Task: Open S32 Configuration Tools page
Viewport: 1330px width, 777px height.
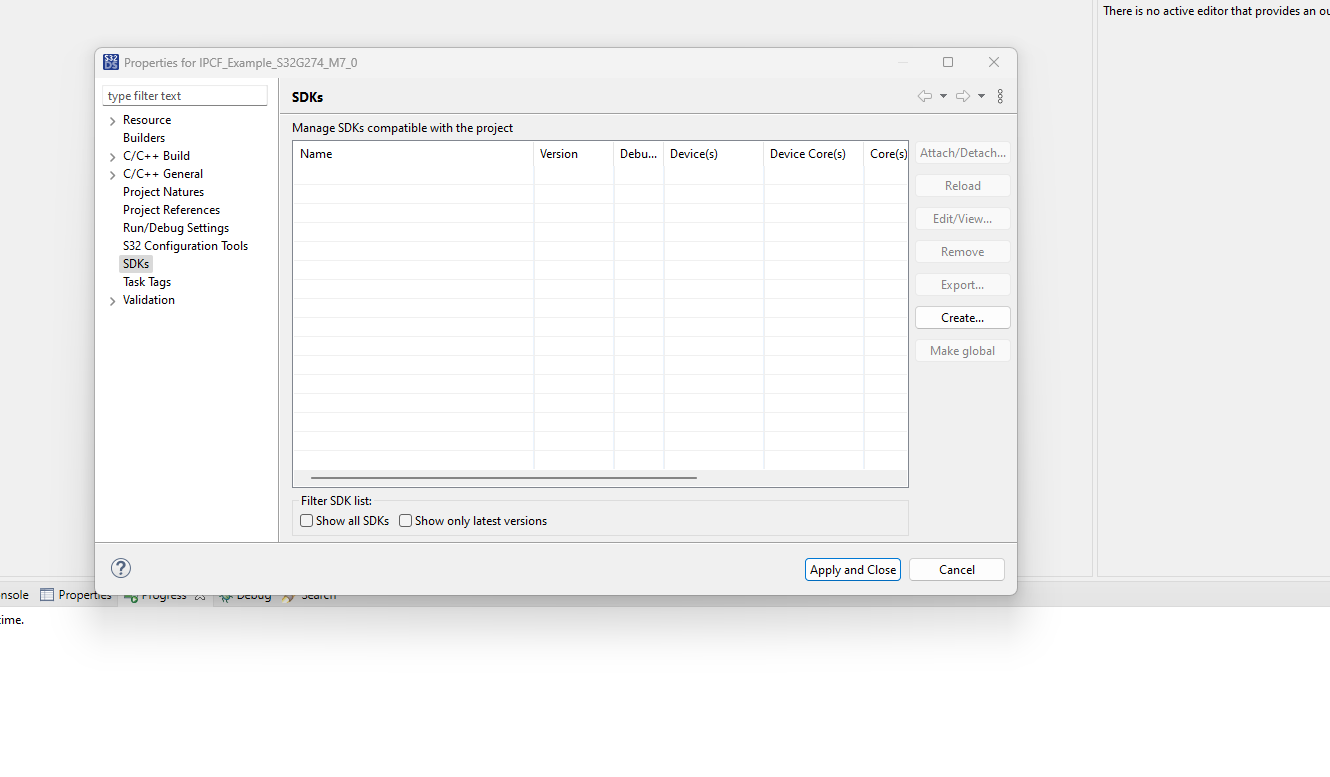Action: tap(185, 246)
